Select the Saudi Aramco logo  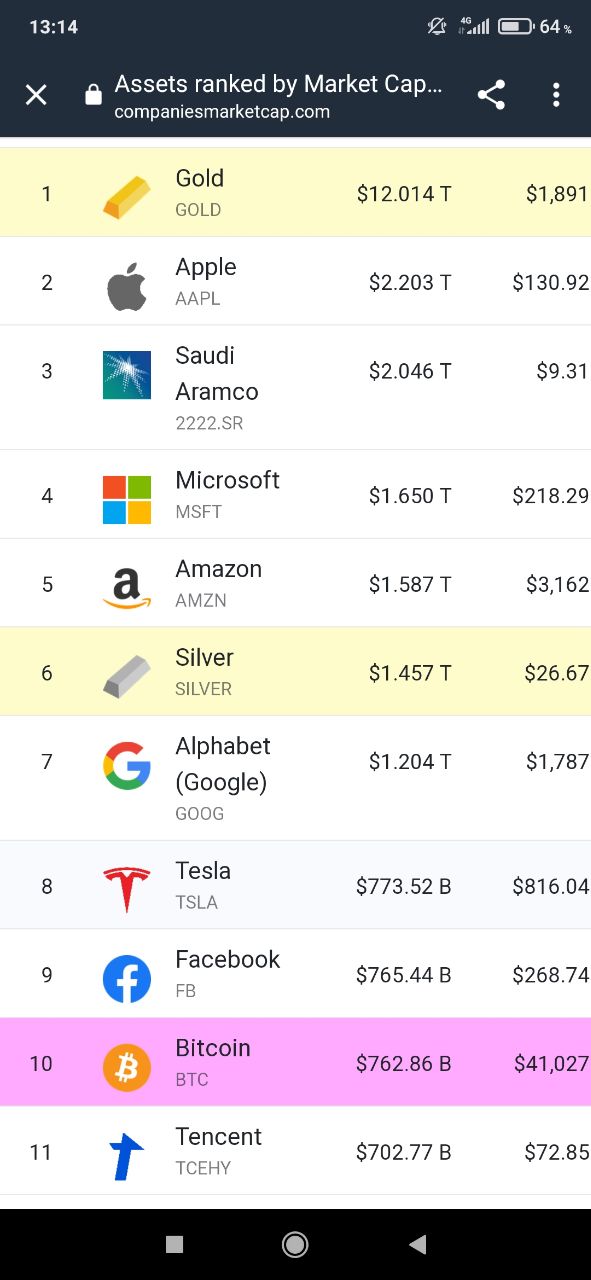pyautogui.click(x=127, y=375)
